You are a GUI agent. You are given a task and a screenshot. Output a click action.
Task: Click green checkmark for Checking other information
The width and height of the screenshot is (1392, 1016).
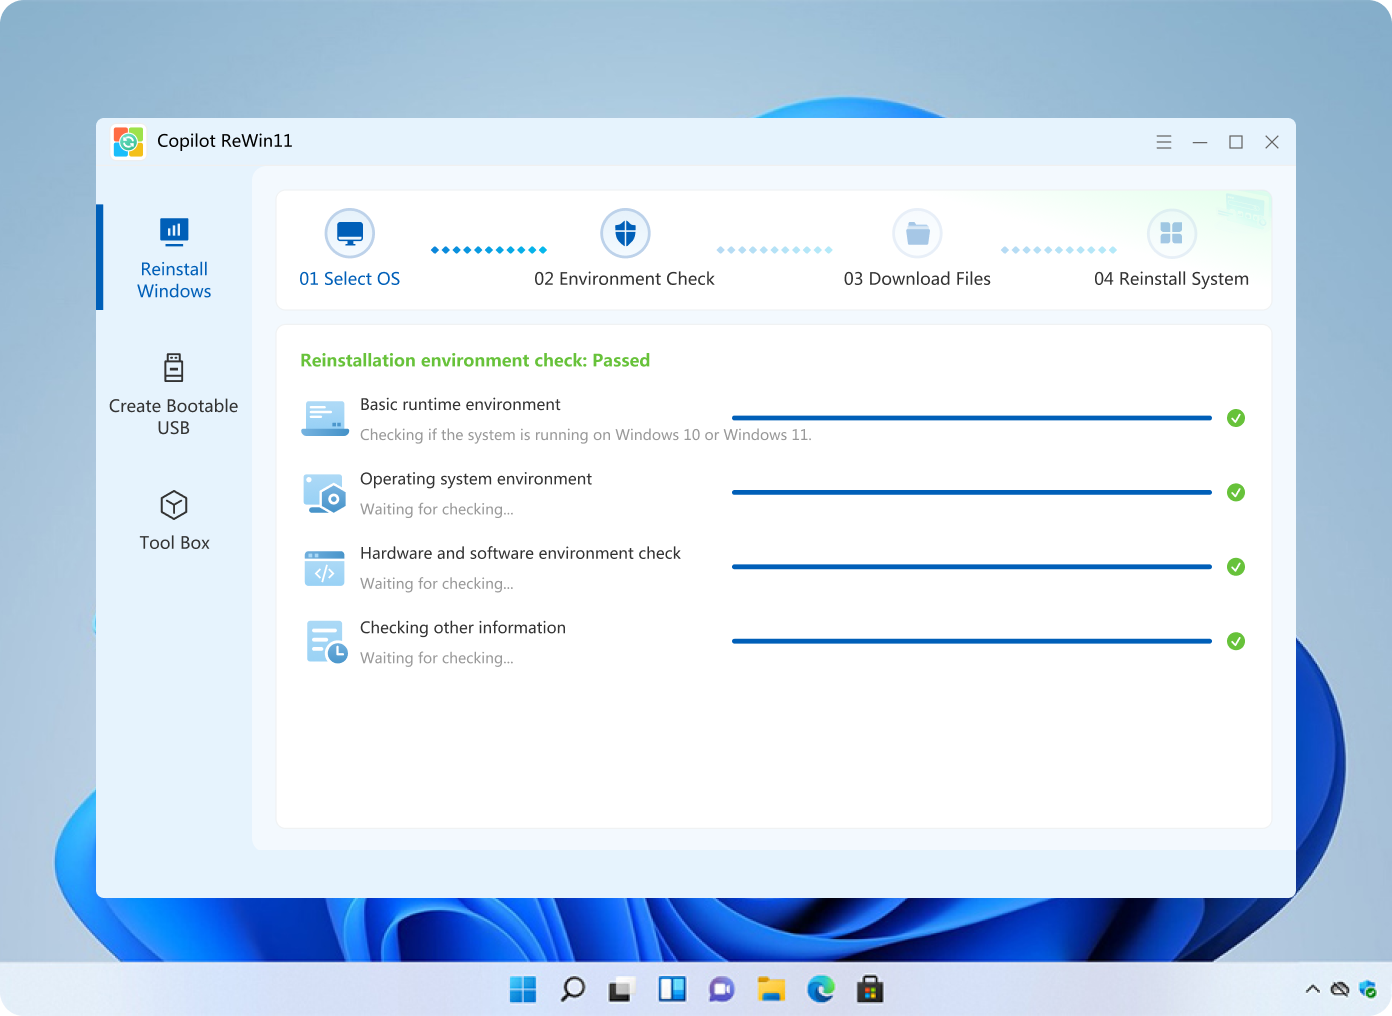click(1236, 641)
